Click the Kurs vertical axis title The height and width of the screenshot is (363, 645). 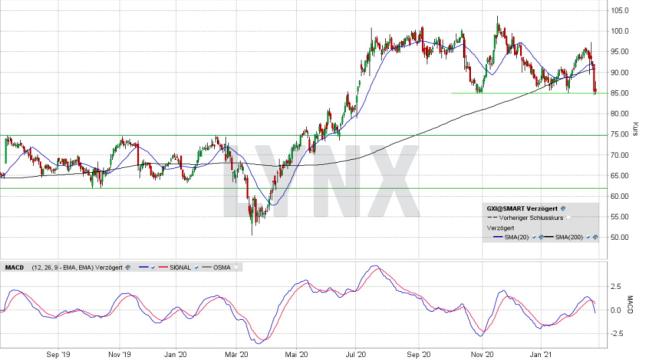[x=635, y=129]
